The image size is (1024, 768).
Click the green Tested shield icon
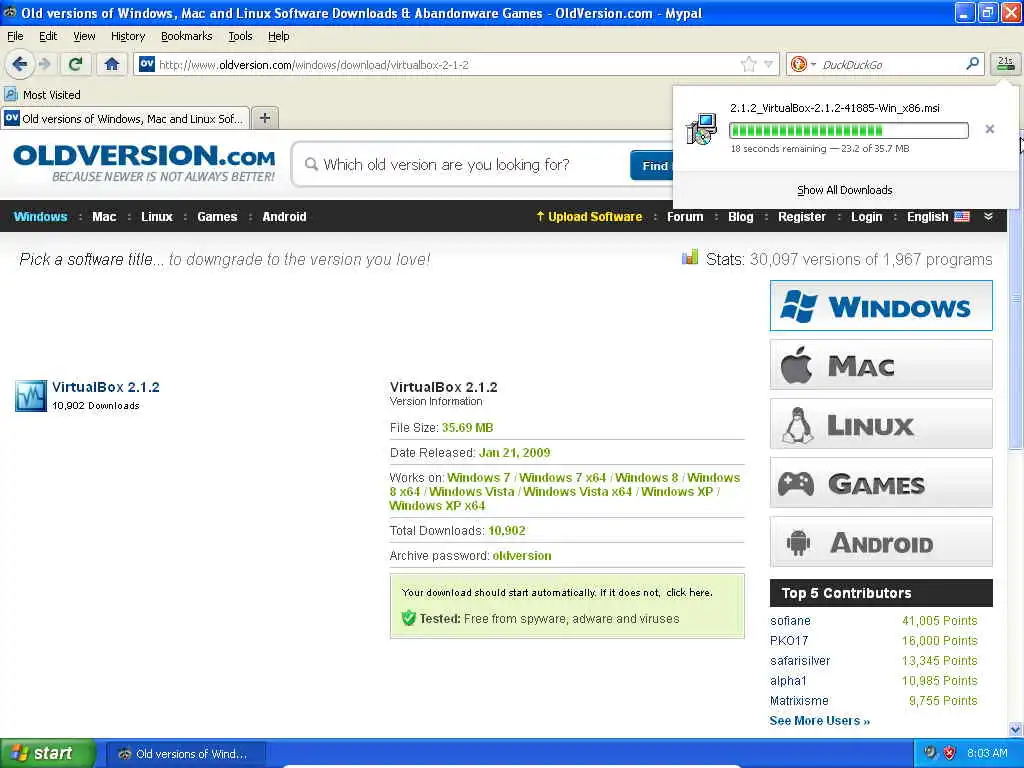(x=409, y=618)
